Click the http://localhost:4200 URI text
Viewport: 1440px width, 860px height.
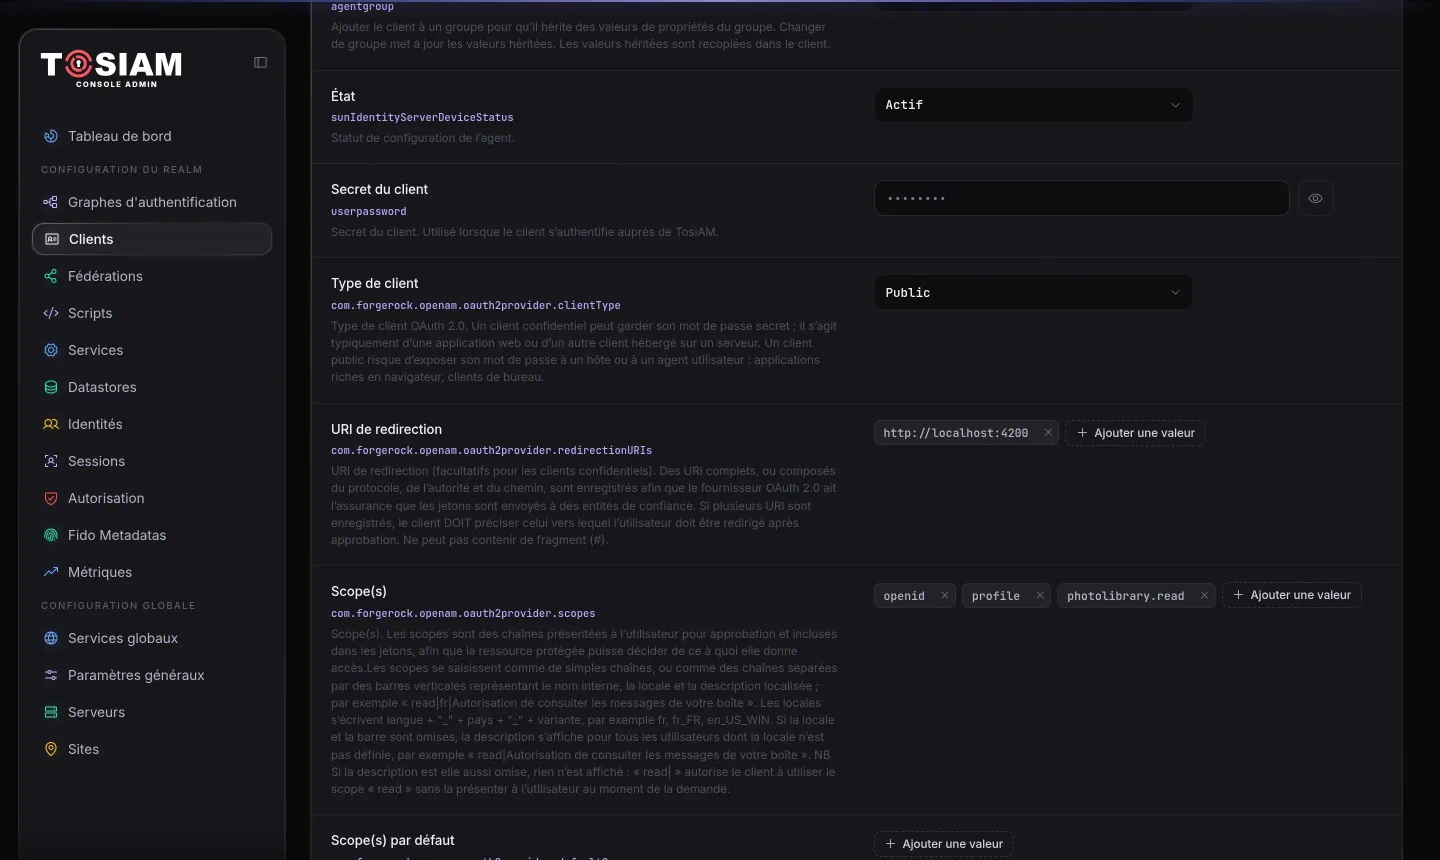[956, 433]
